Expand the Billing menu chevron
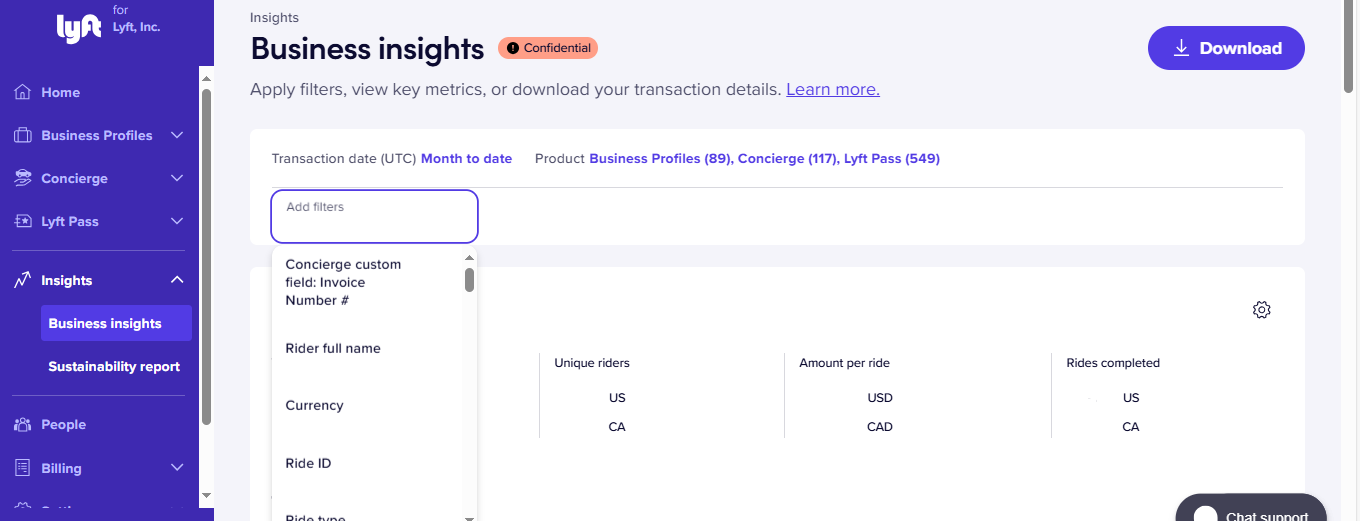Screen dimensions: 1360x521 point(177,468)
